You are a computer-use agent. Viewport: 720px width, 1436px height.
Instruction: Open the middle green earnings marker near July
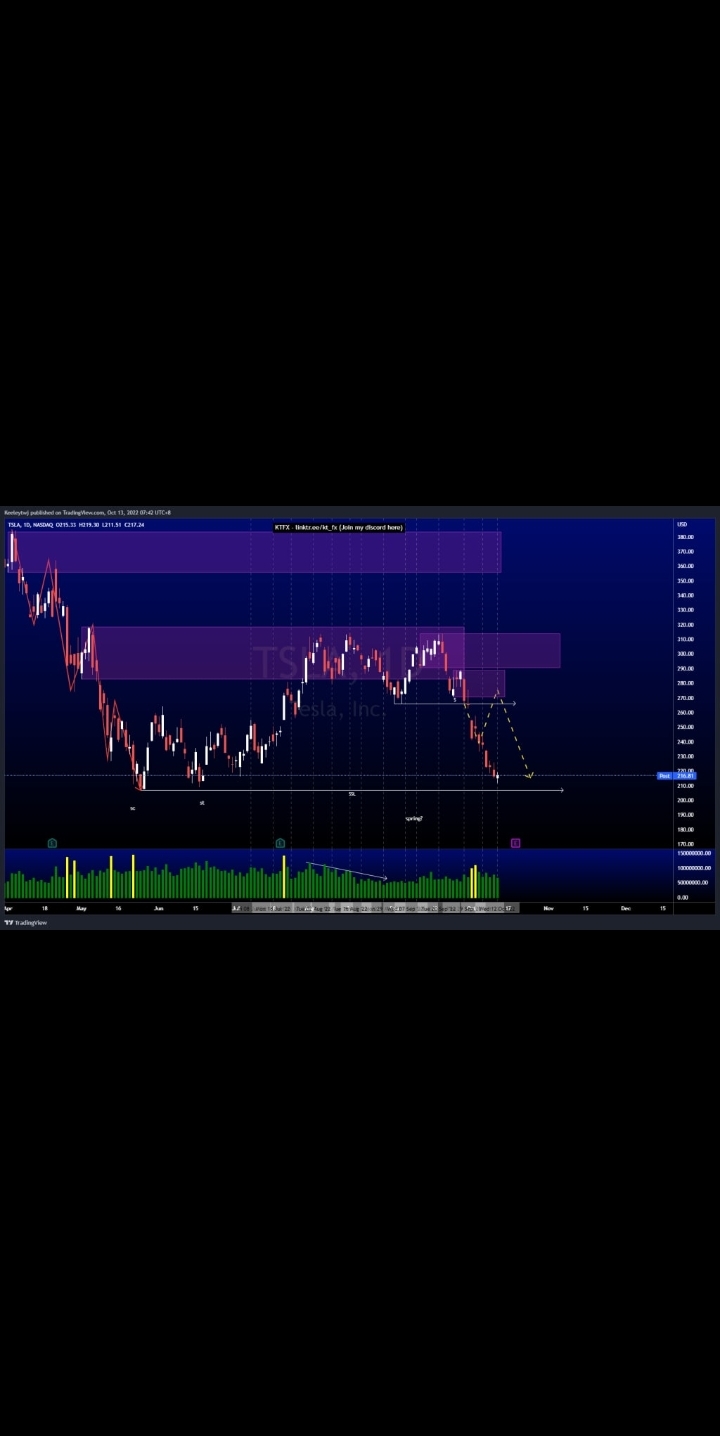click(280, 843)
